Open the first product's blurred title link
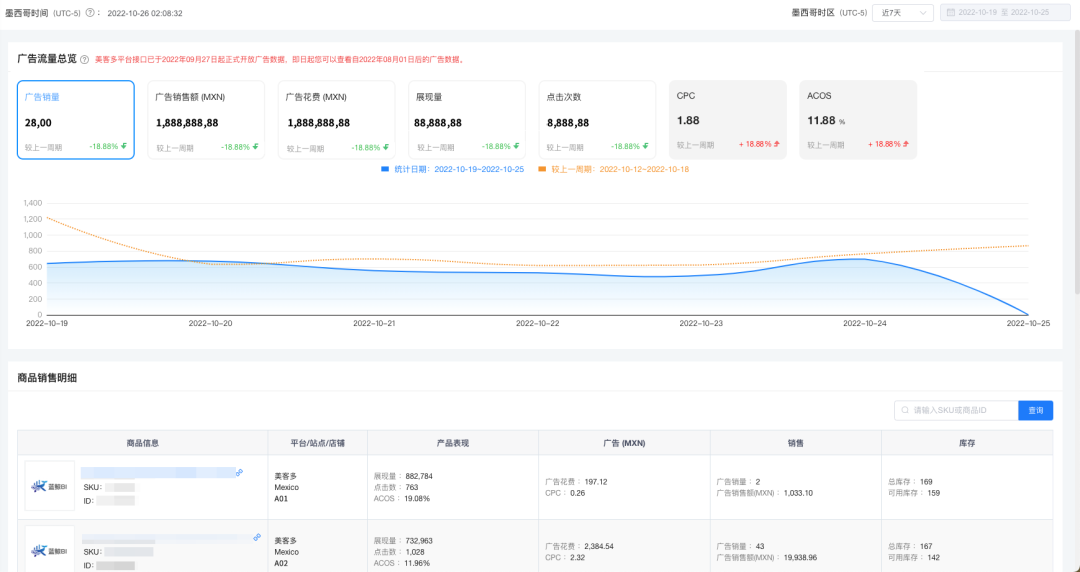The width and height of the screenshot is (1080, 572). click(x=158, y=473)
